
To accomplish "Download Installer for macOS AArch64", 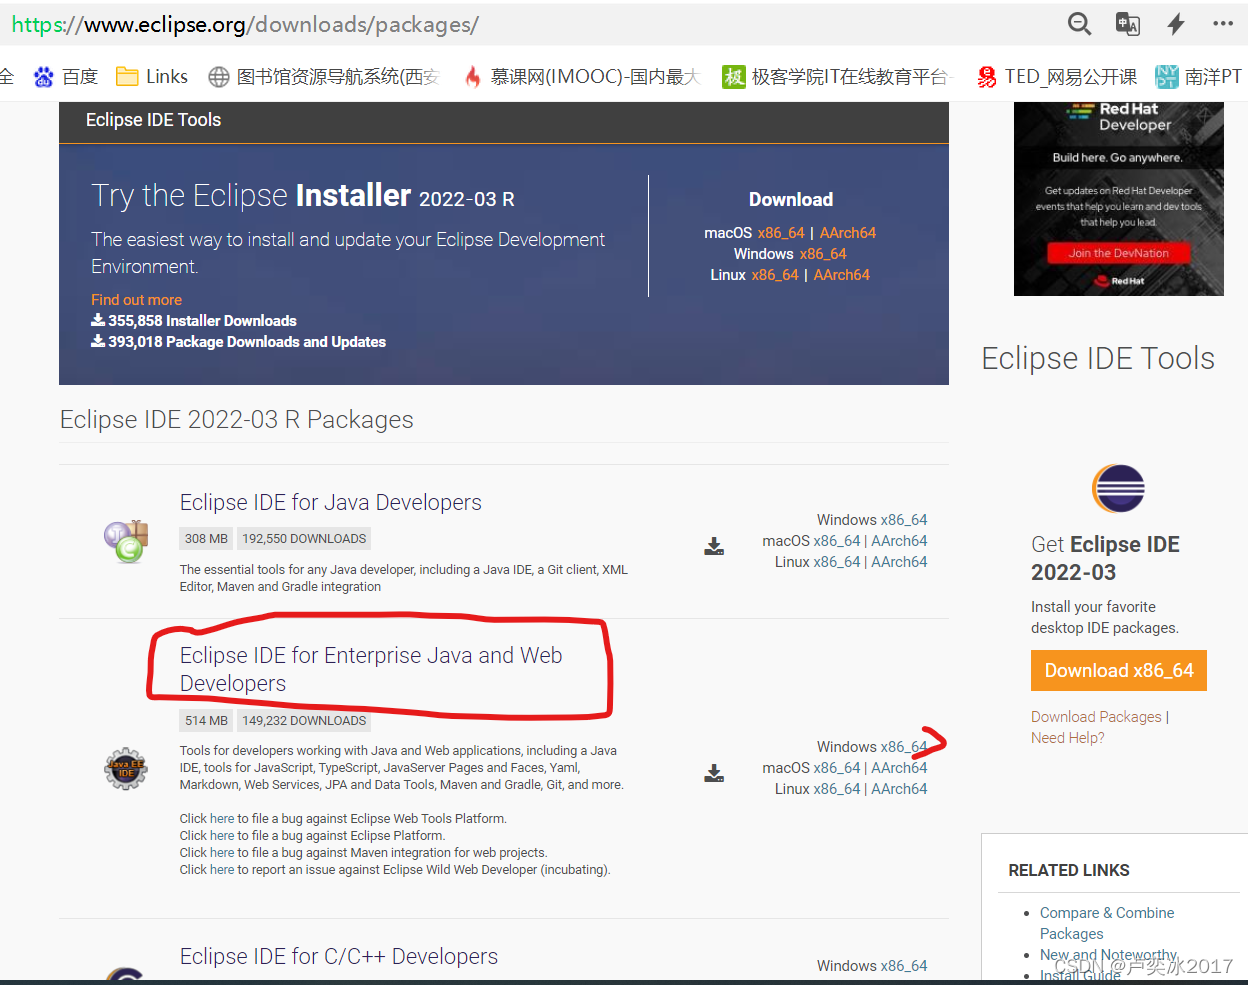I will (848, 233).
